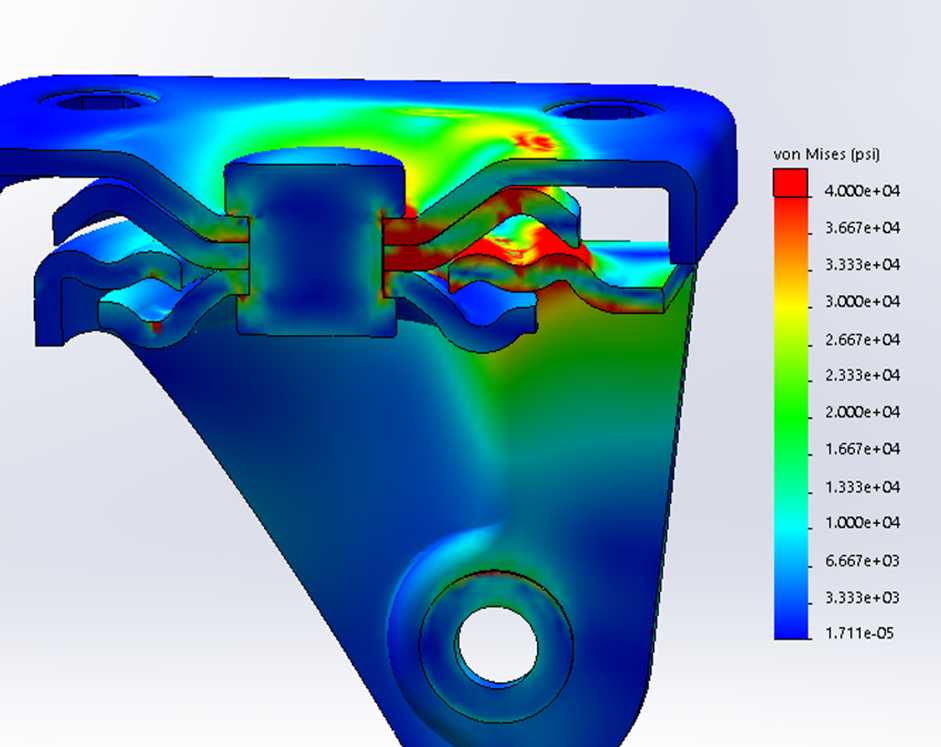This screenshot has height=747, width=941.
Task: Probe the red hotspot on the top plate surface
Action: [x=536, y=142]
